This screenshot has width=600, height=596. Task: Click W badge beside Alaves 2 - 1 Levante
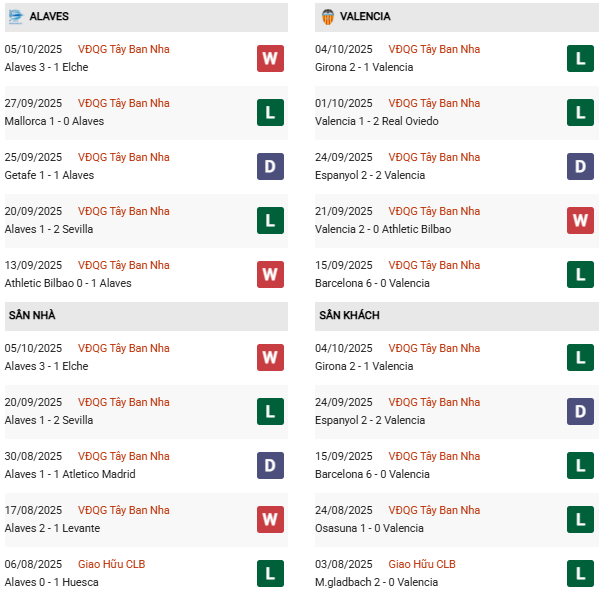[270, 519]
